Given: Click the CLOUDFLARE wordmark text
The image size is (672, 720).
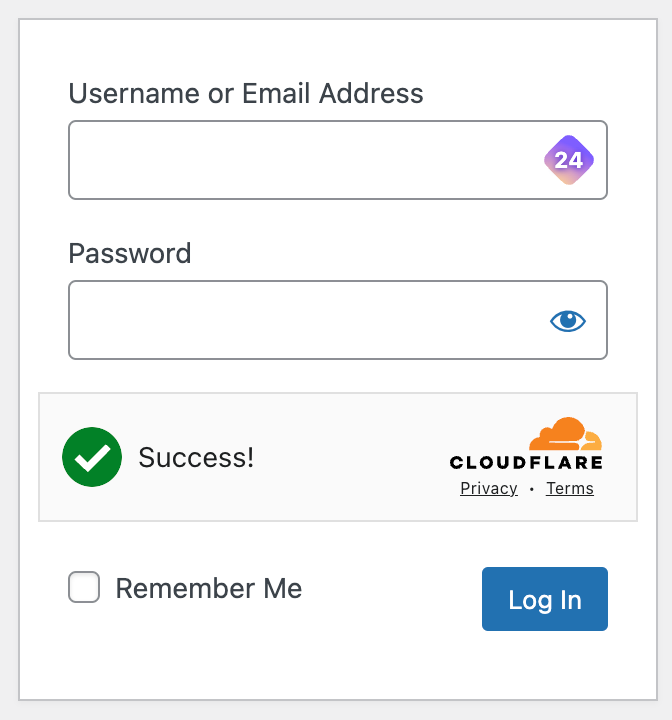Looking at the screenshot, I should pyautogui.click(x=526, y=462).
